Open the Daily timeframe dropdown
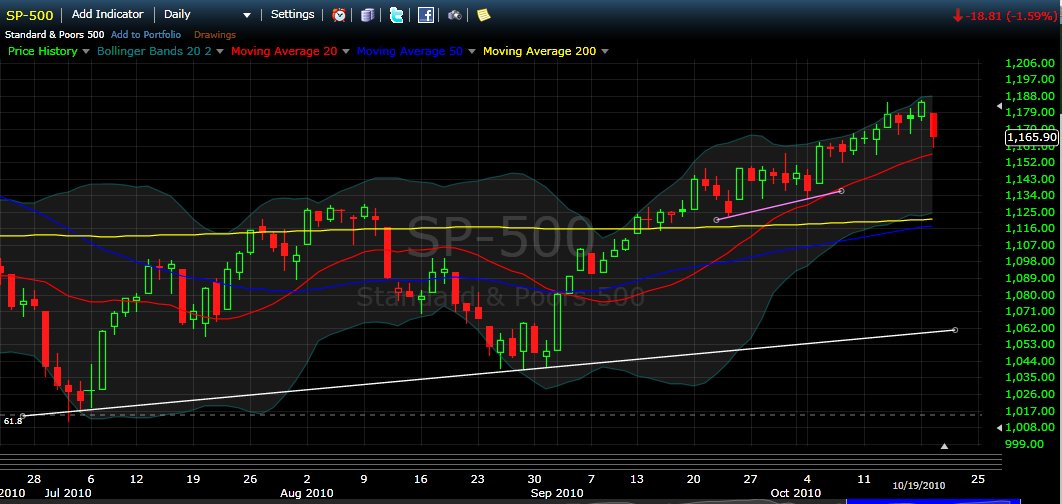 tap(207, 14)
